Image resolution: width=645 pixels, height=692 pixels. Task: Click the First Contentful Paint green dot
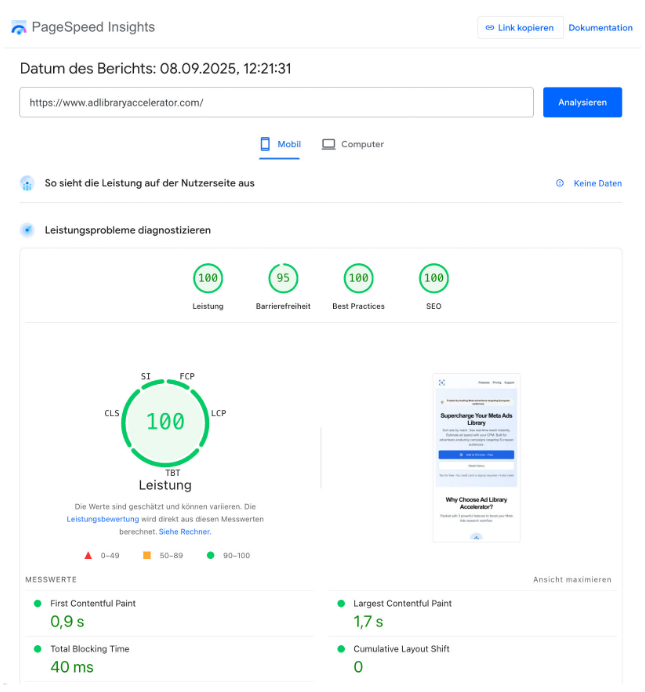[38, 603]
